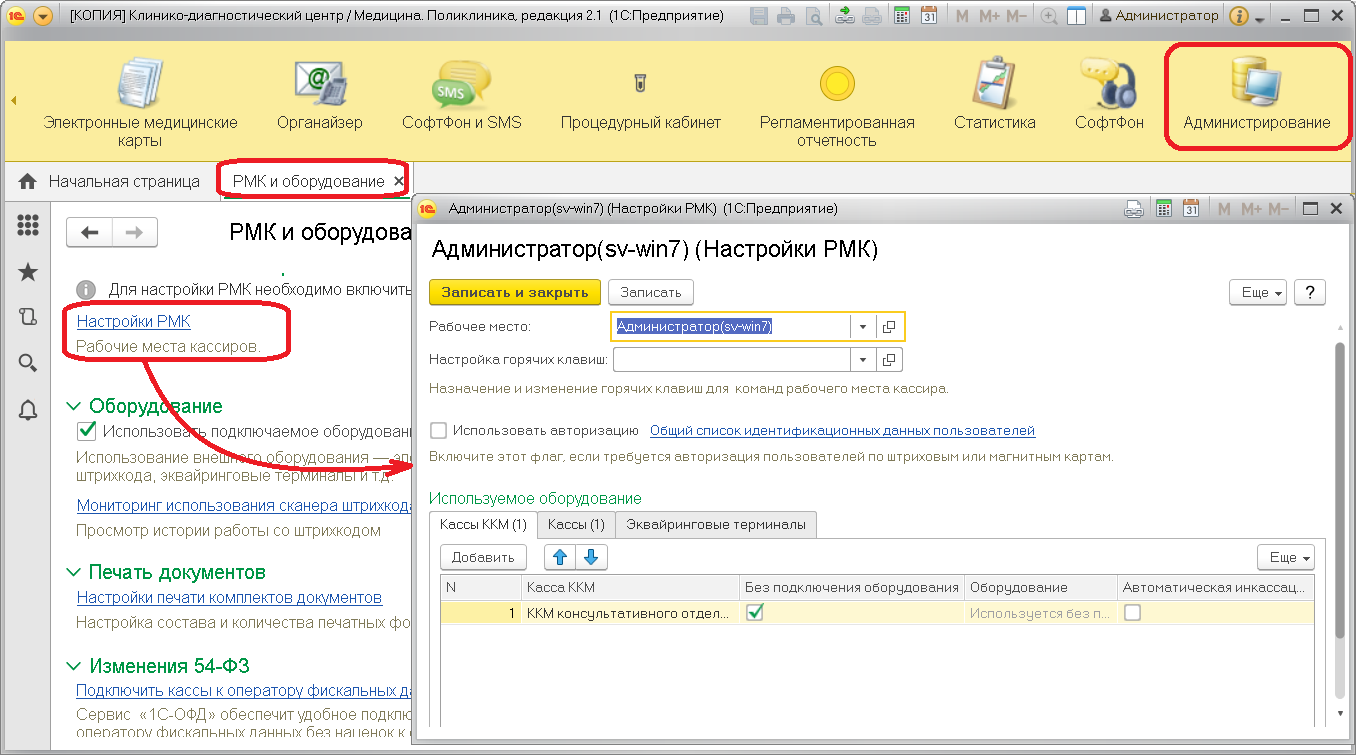
Task: Click main window green arrow get-link icon
Action: [x=845, y=16]
